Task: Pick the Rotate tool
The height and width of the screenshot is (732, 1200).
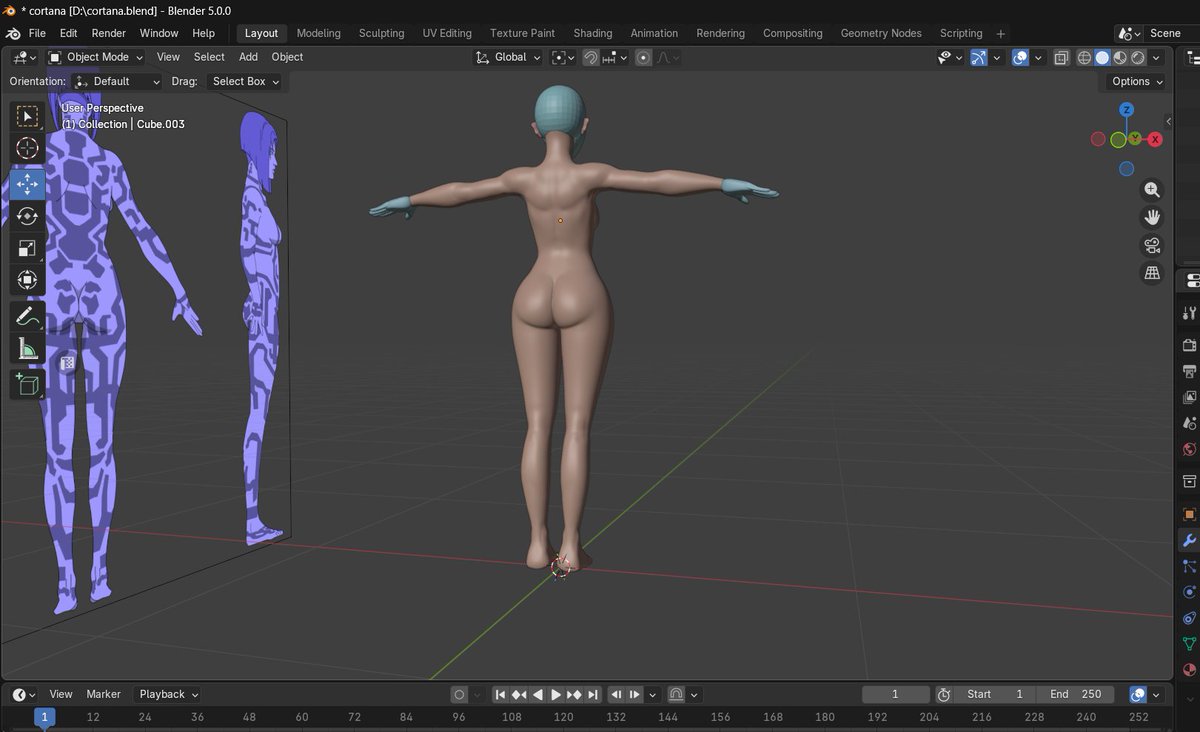Action: 28,216
